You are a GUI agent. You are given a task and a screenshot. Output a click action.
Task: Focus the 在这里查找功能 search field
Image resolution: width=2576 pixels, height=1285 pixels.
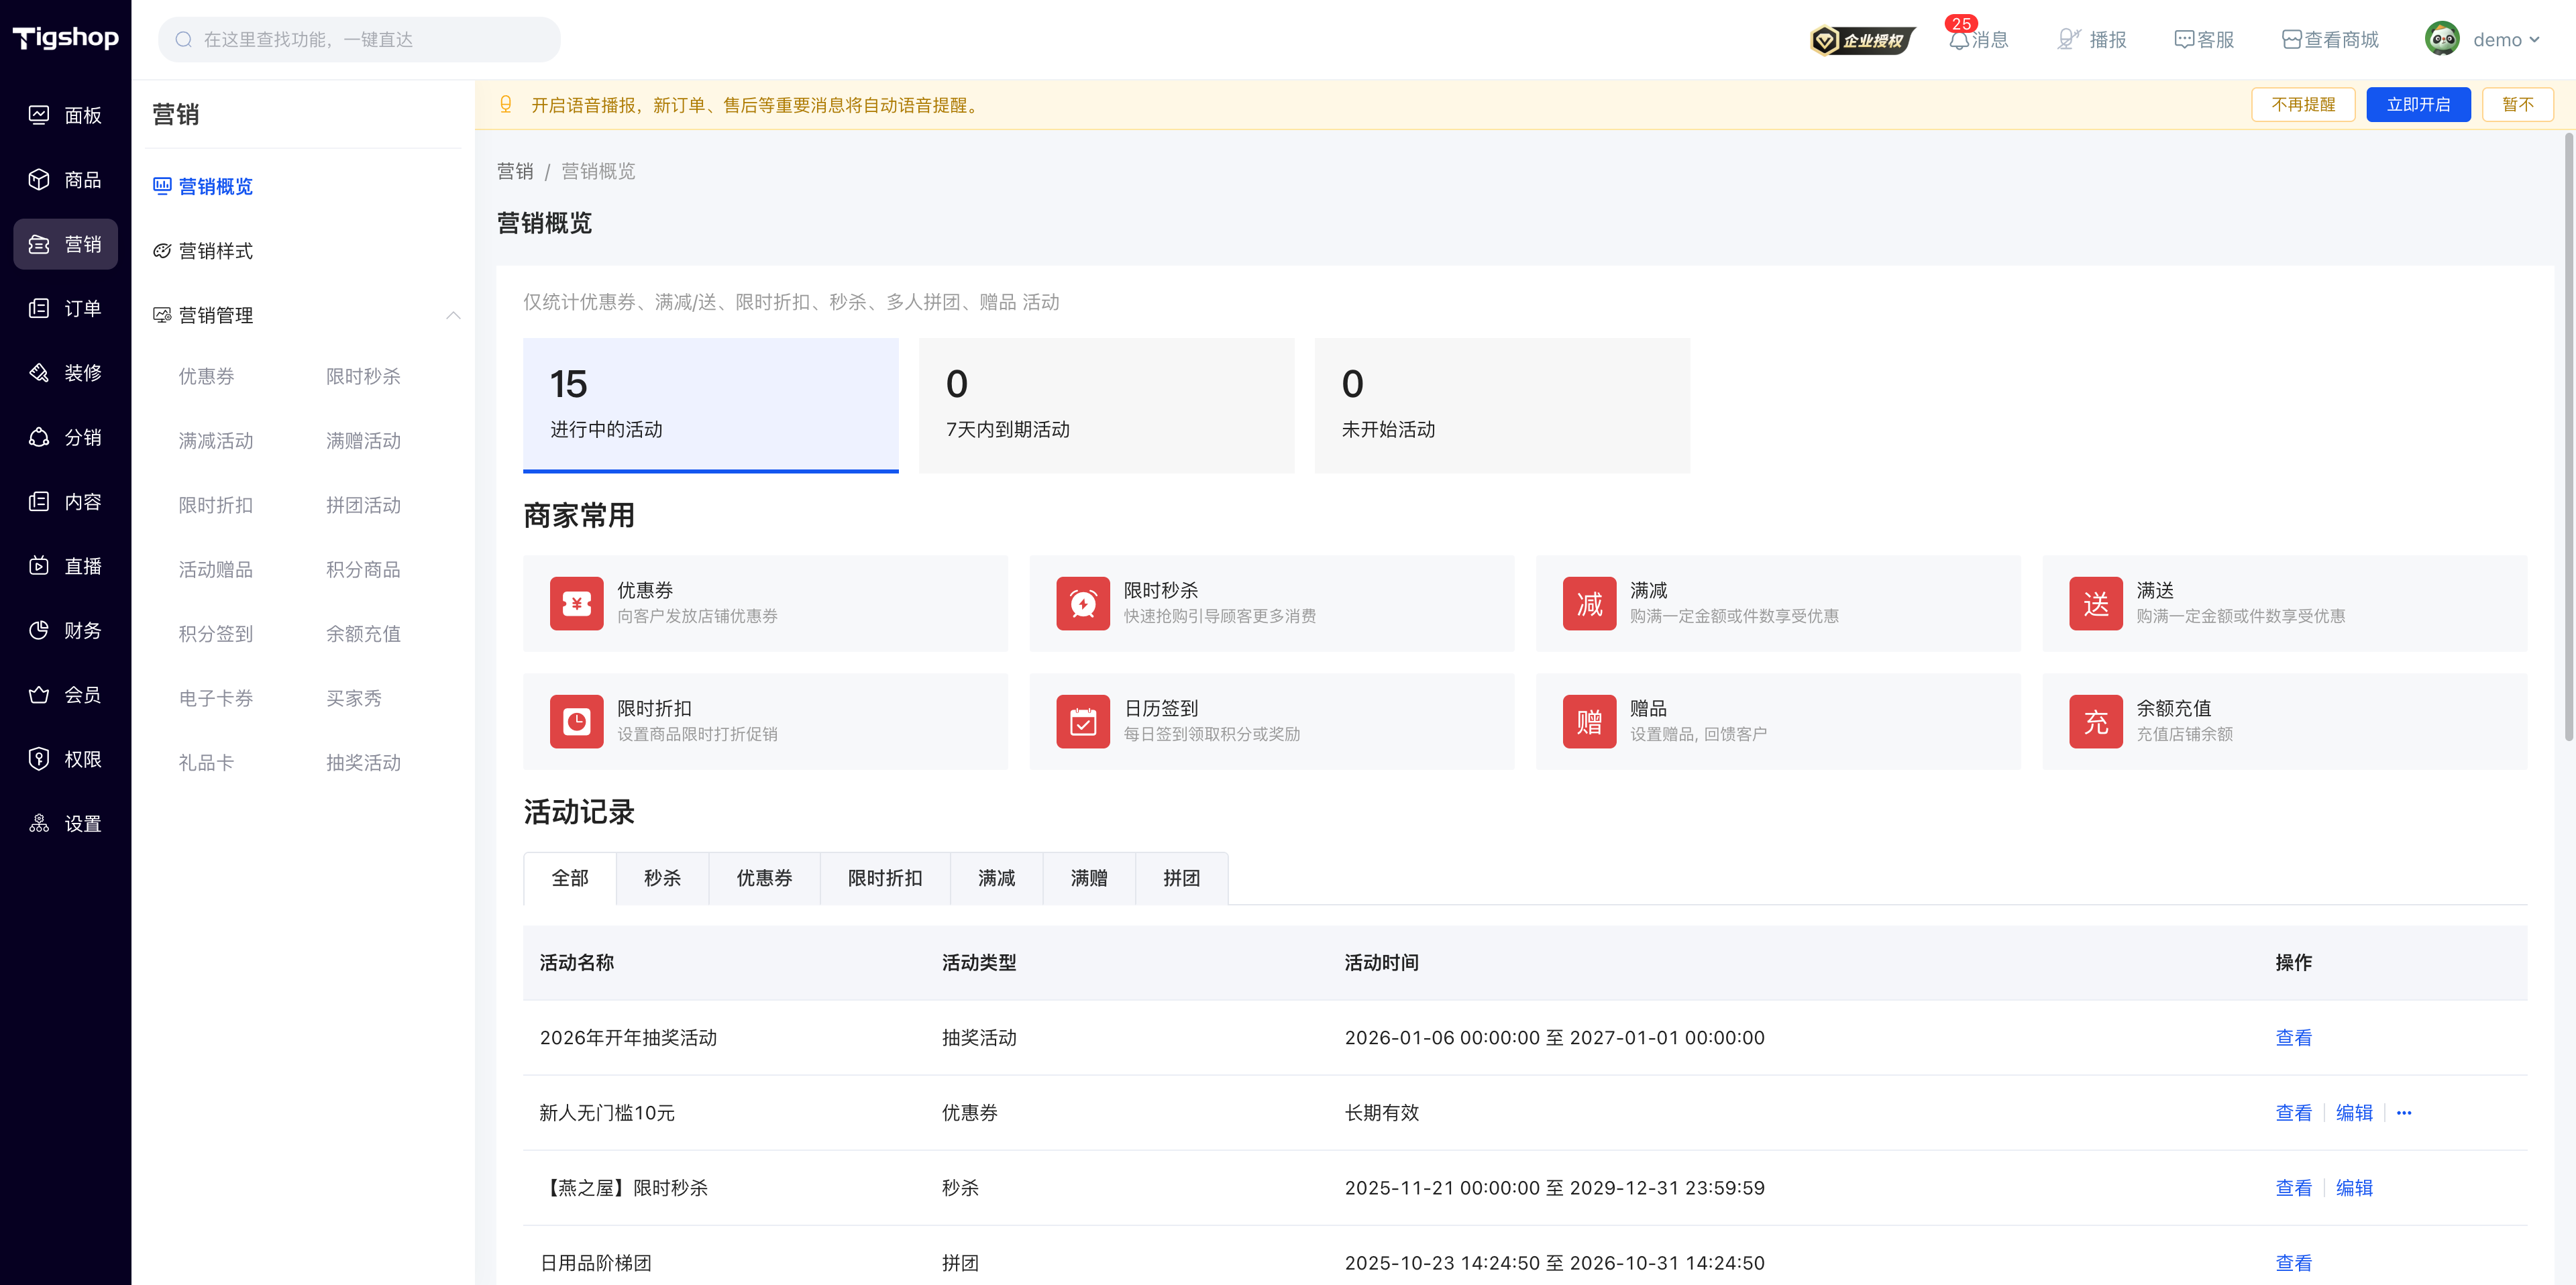pos(359,40)
